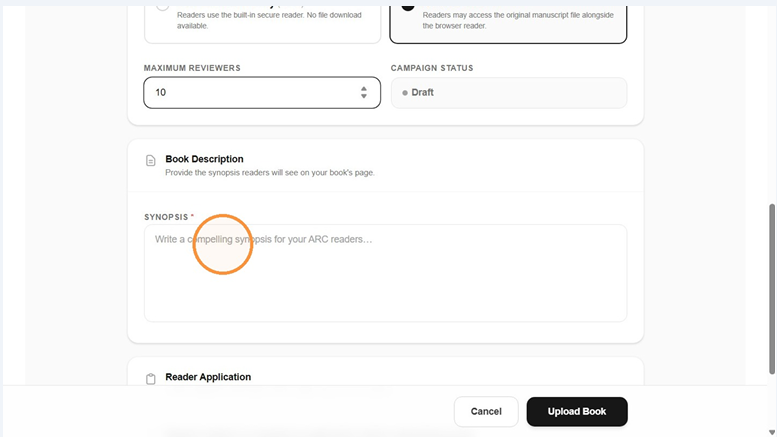This screenshot has height=437, width=777.
Task: Increase Maximum Reviewers with up arrow
Action: 364,89
